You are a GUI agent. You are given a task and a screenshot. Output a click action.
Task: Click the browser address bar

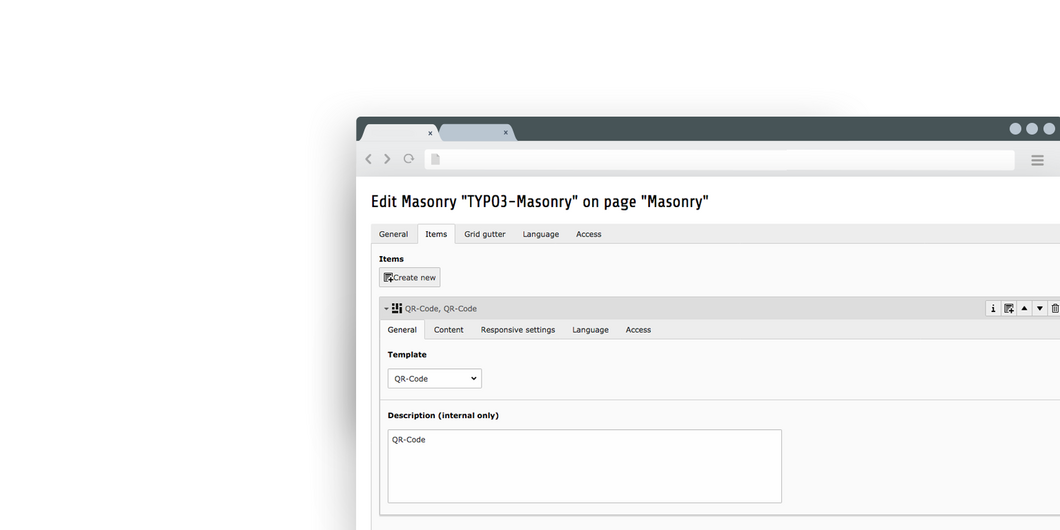(720, 160)
